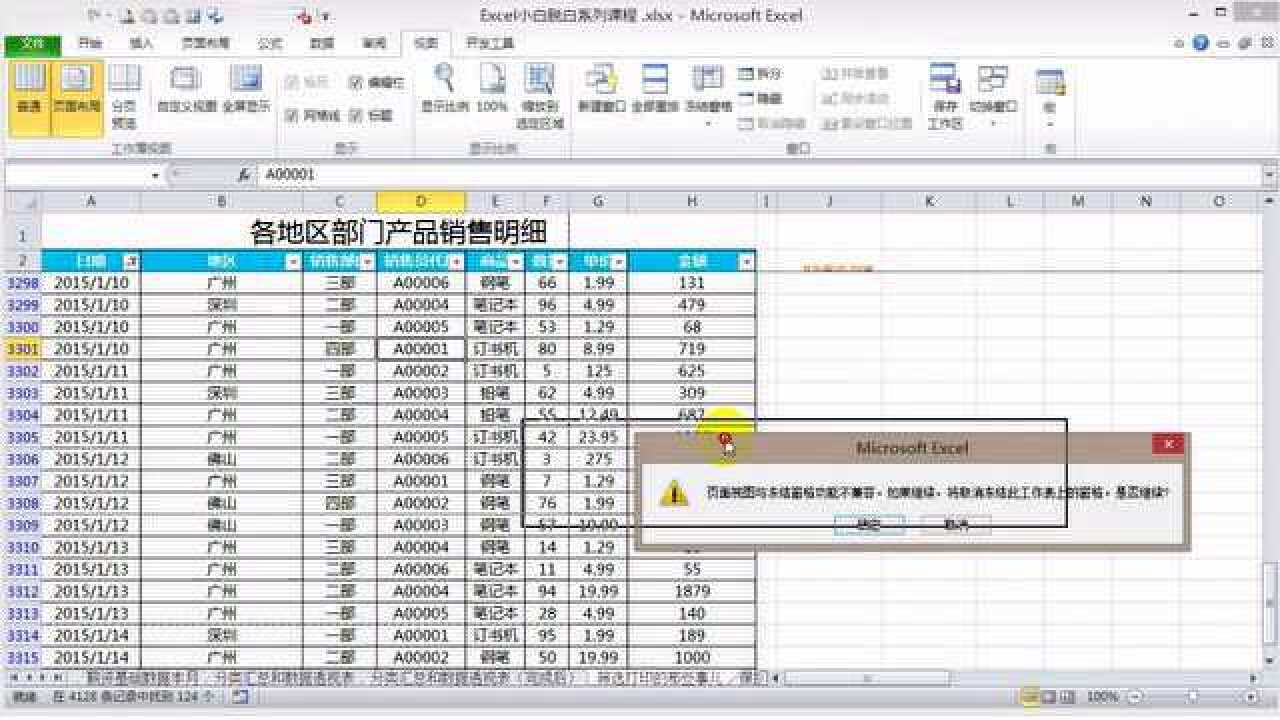Click the warning triangle icon in dialog
The image size is (1280, 720).
[674, 492]
